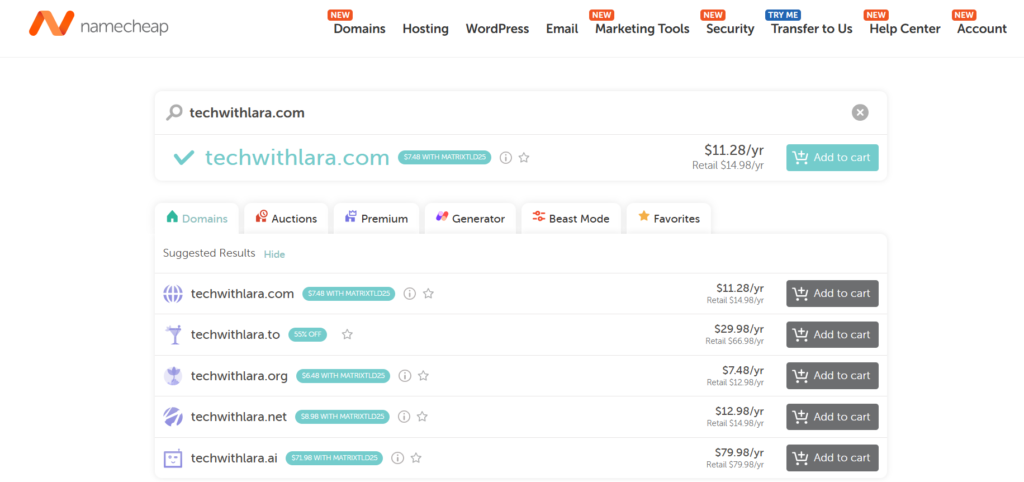1024x482 pixels.
Task: Open info icon for techwithlara.org
Action: click(x=405, y=376)
